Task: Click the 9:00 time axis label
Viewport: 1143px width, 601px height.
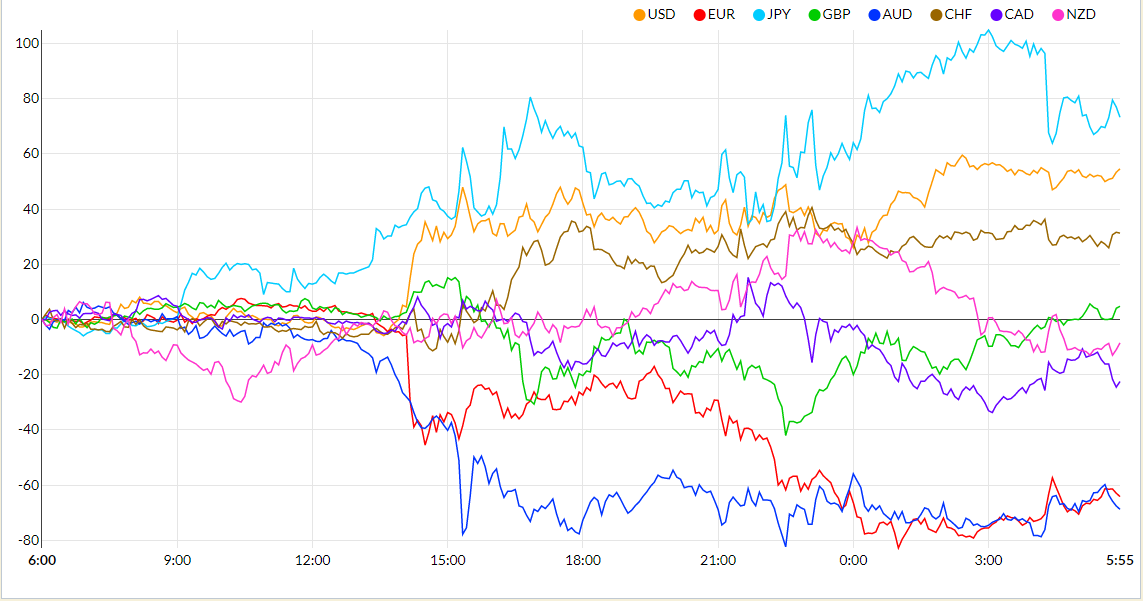Action: [x=177, y=561]
